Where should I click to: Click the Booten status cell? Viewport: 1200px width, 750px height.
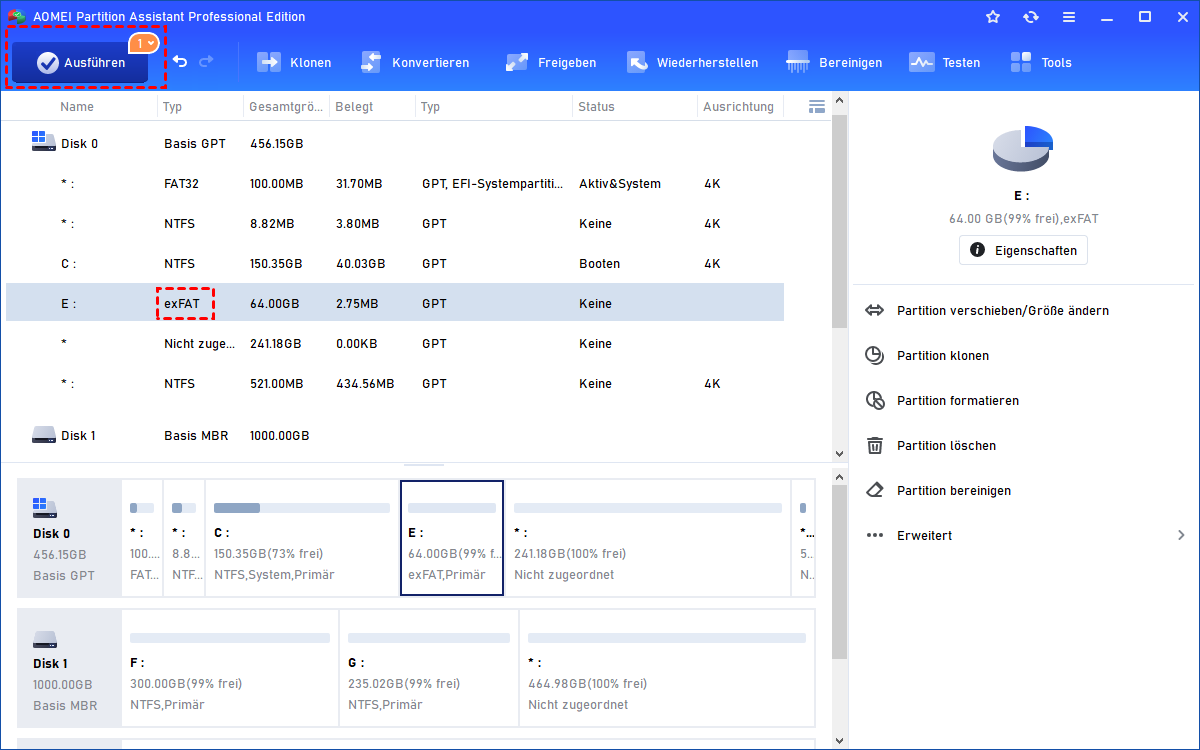(x=599, y=264)
